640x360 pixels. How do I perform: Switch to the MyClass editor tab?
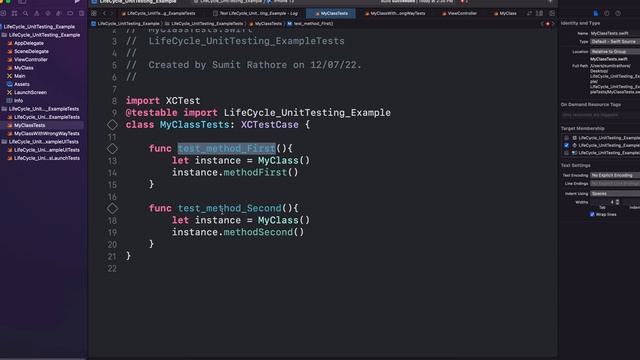pyautogui.click(x=505, y=13)
